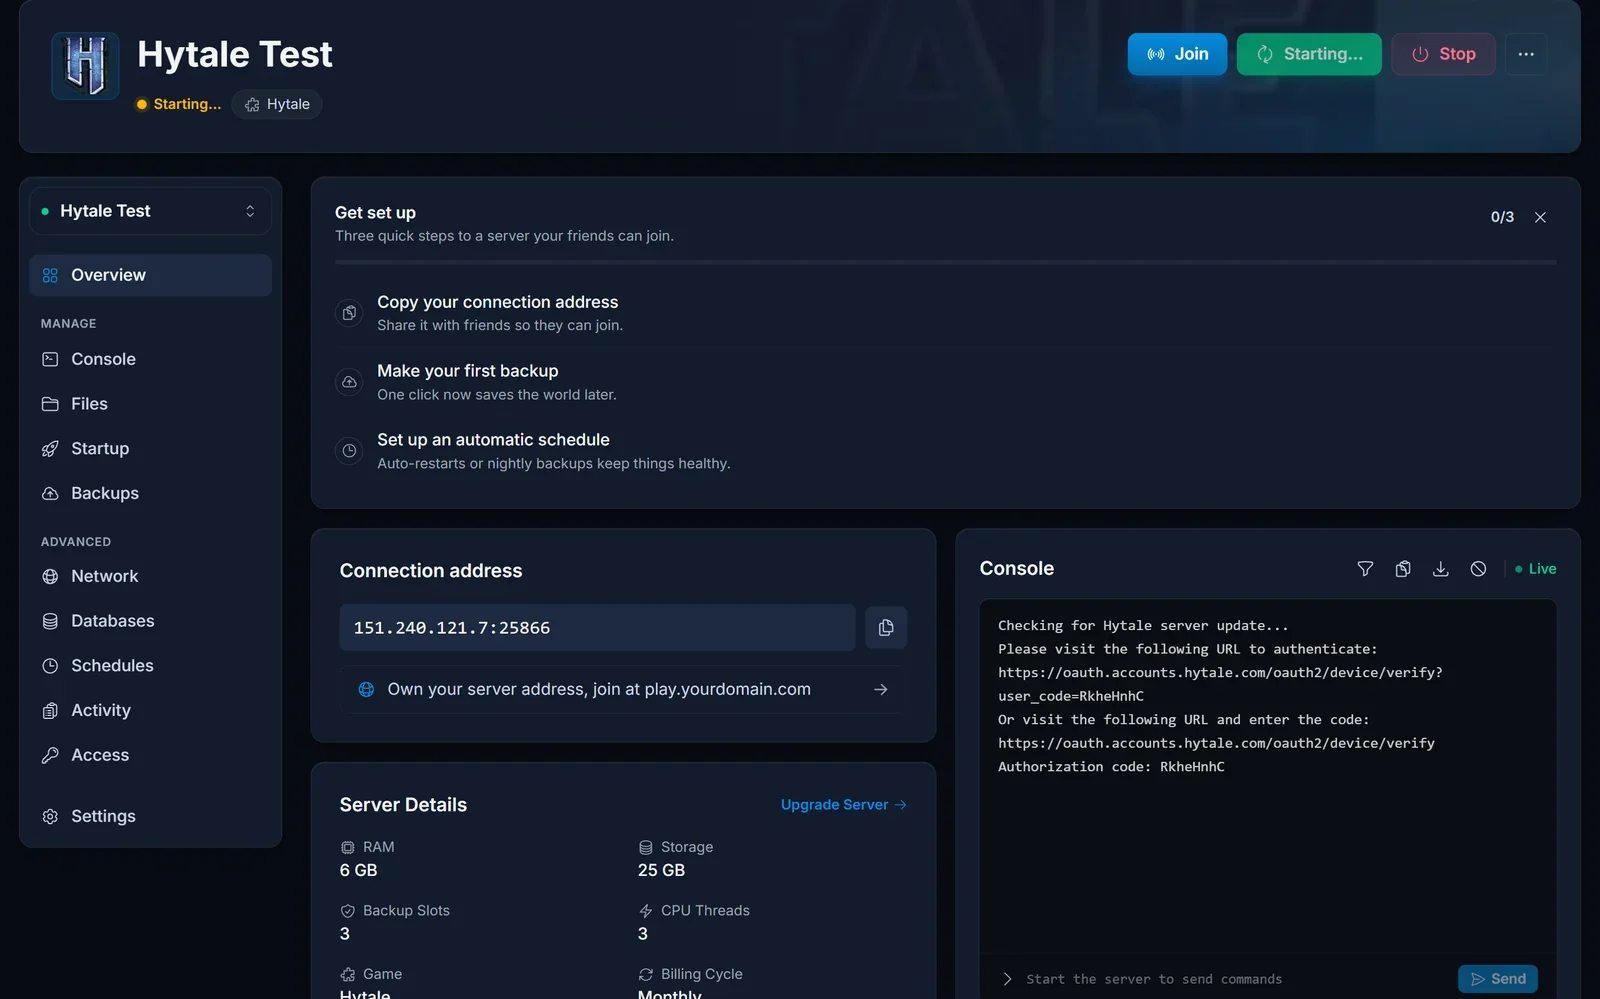The height and width of the screenshot is (999, 1600).
Task: Click Set up an automatic schedule step
Action: point(945,451)
